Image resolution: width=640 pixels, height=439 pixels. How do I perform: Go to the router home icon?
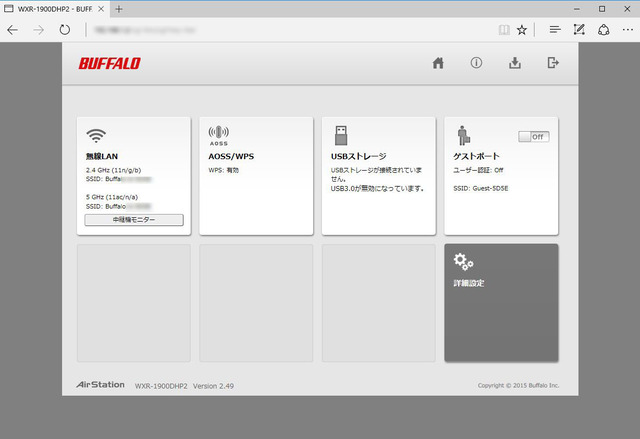tap(438, 63)
